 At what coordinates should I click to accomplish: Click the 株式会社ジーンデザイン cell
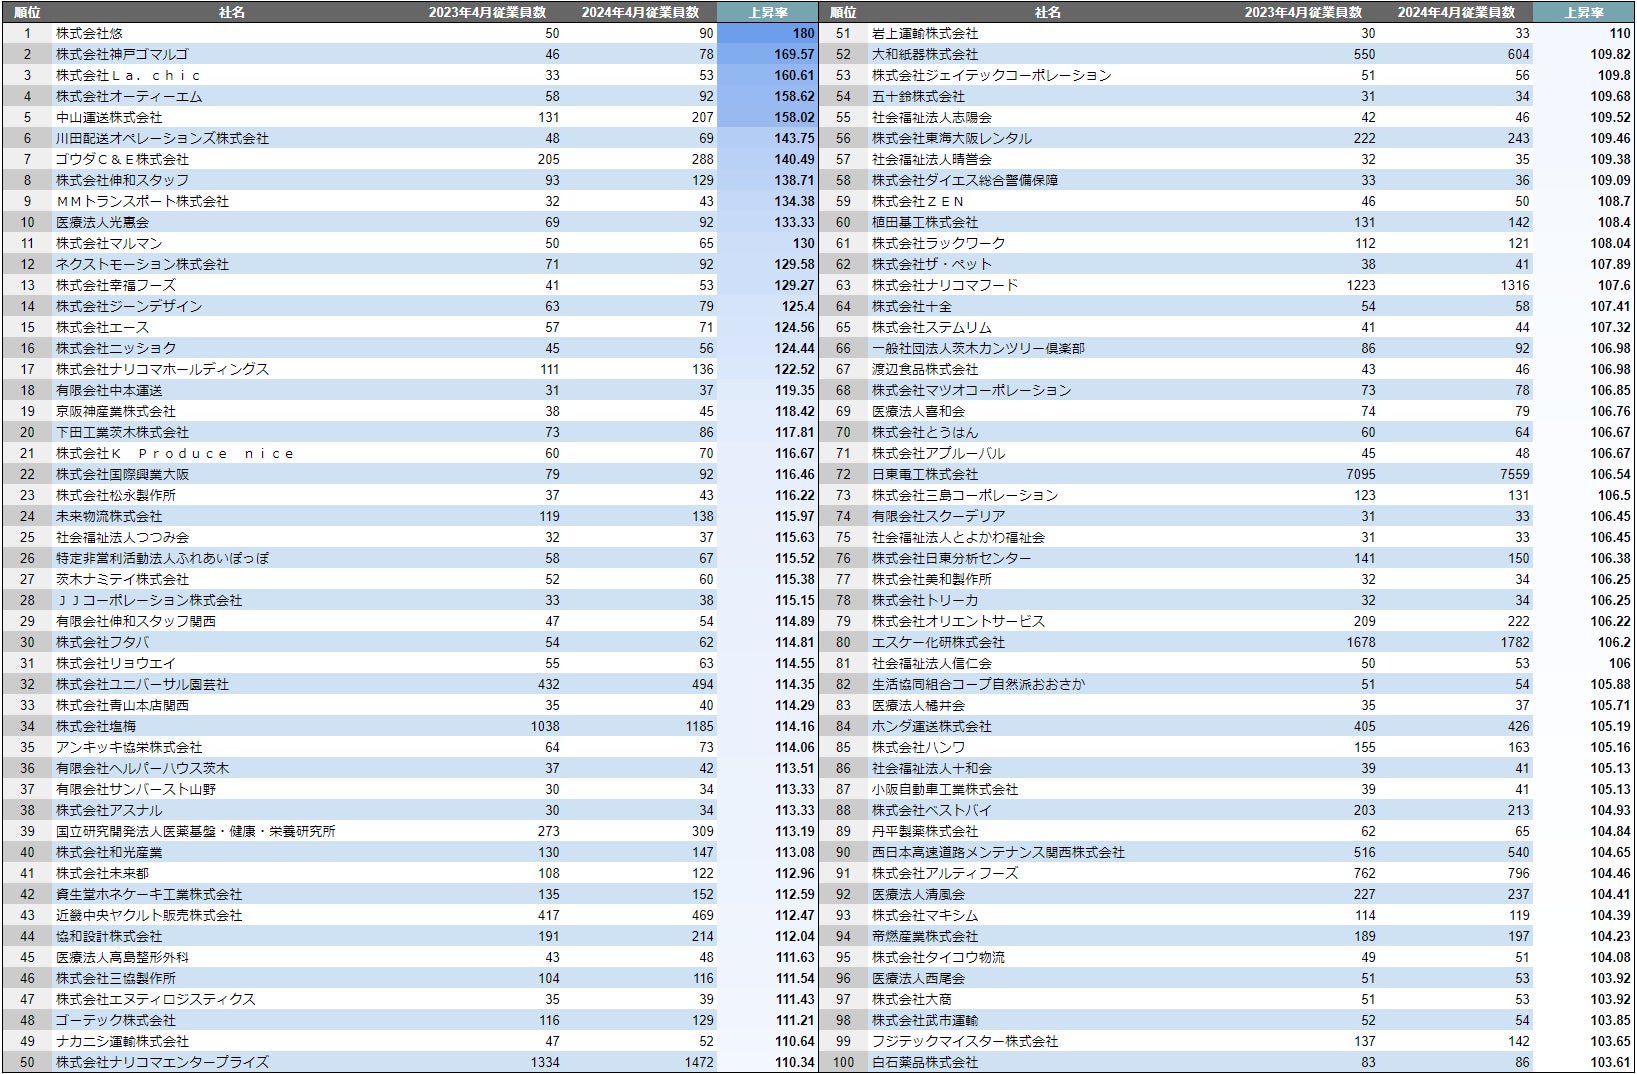(129, 306)
